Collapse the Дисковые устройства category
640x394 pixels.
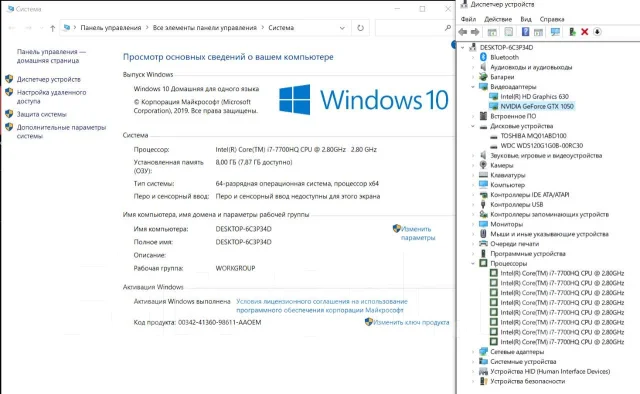pyautogui.click(x=473, y=126)
